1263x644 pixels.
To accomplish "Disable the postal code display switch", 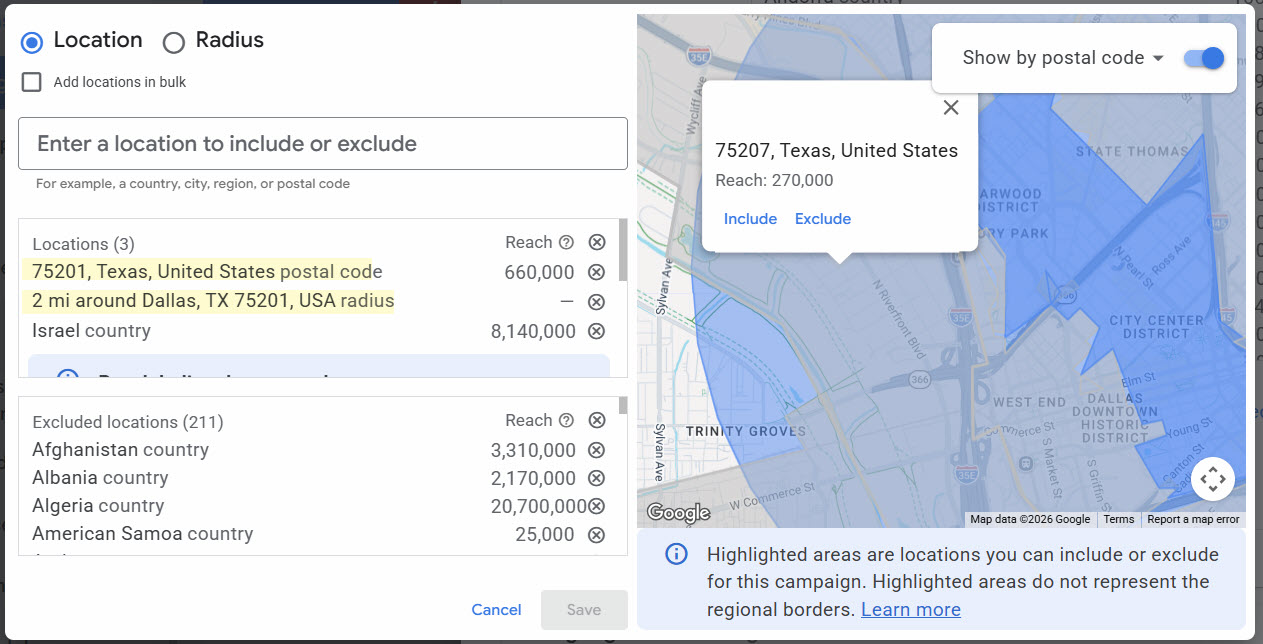I will [1202, 58].
